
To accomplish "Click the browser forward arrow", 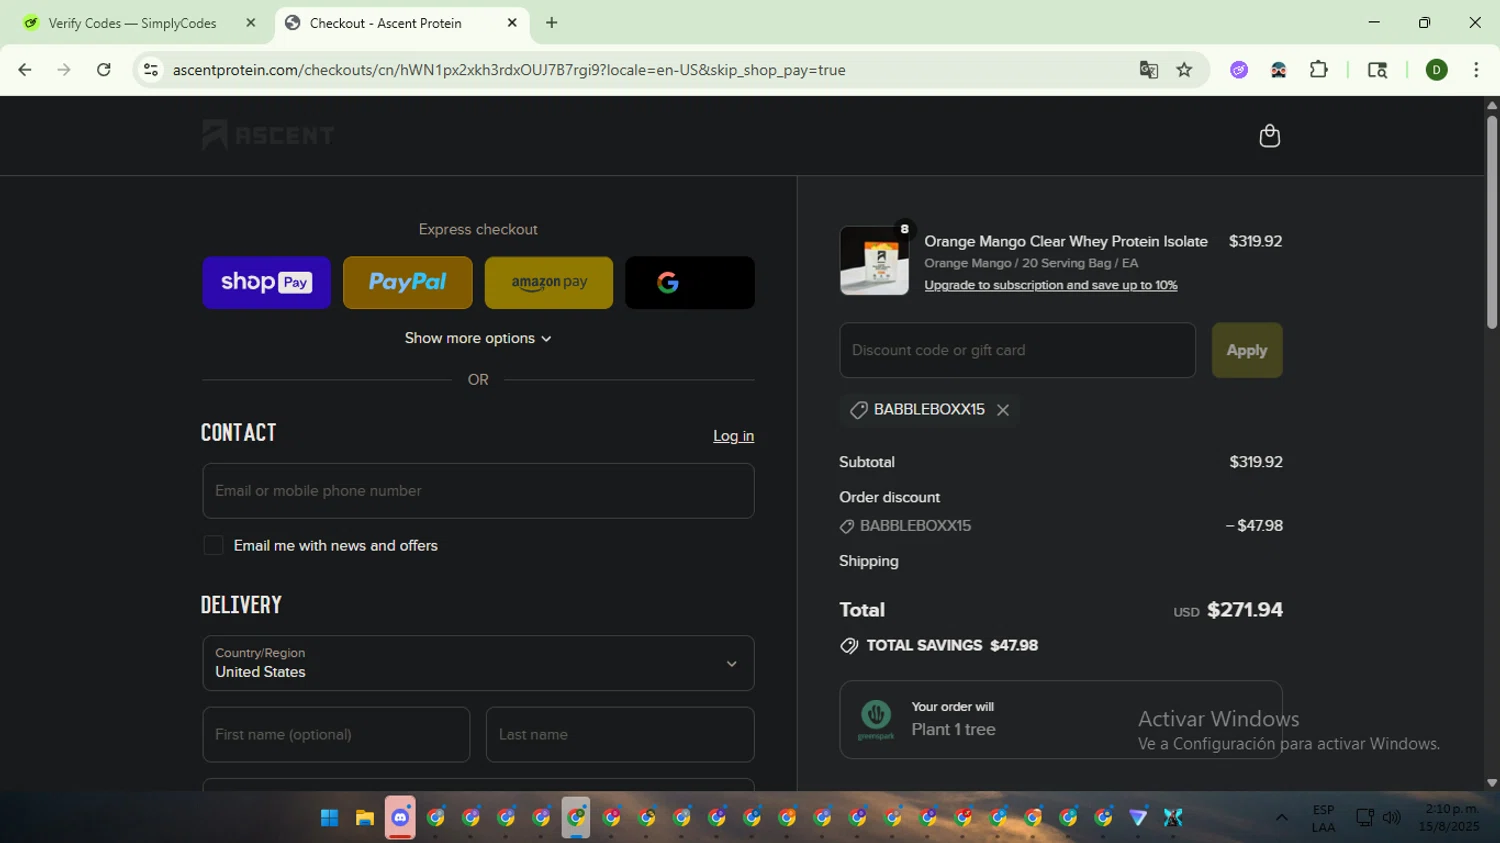I will tap(64, 70).
